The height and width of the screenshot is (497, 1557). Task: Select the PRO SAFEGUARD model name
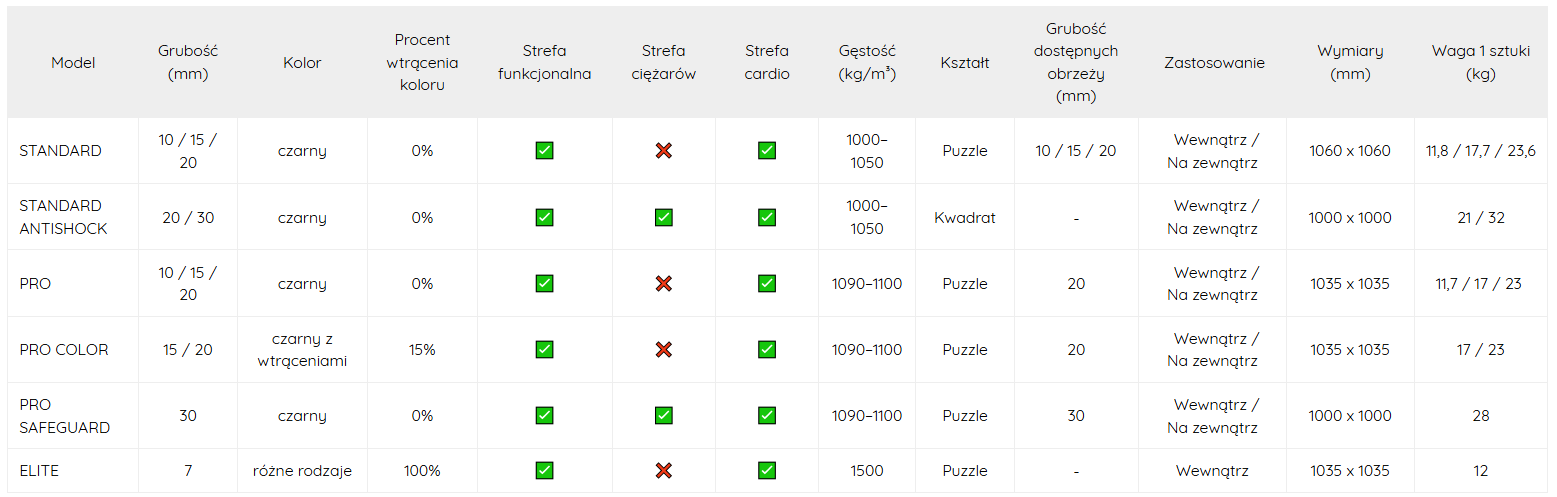pyautogui.click(x=64, y=416)
